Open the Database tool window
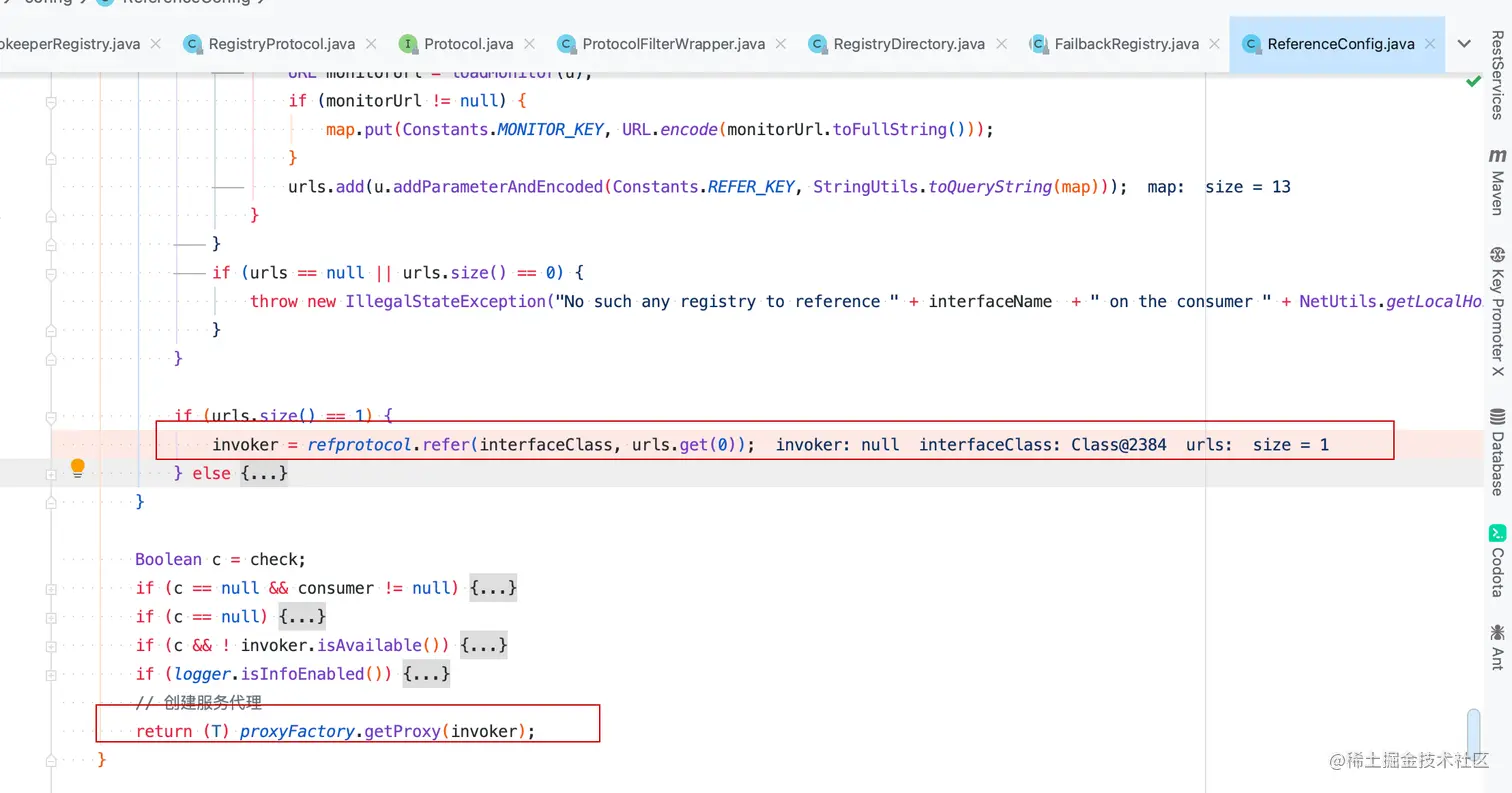This screenshot has width=1512, height=793. (x=1497, y=451)
